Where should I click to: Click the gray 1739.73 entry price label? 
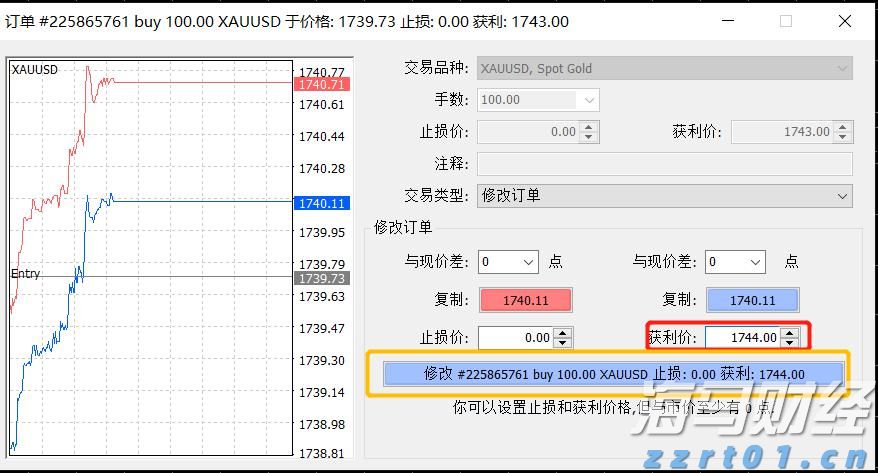(322, 278)
